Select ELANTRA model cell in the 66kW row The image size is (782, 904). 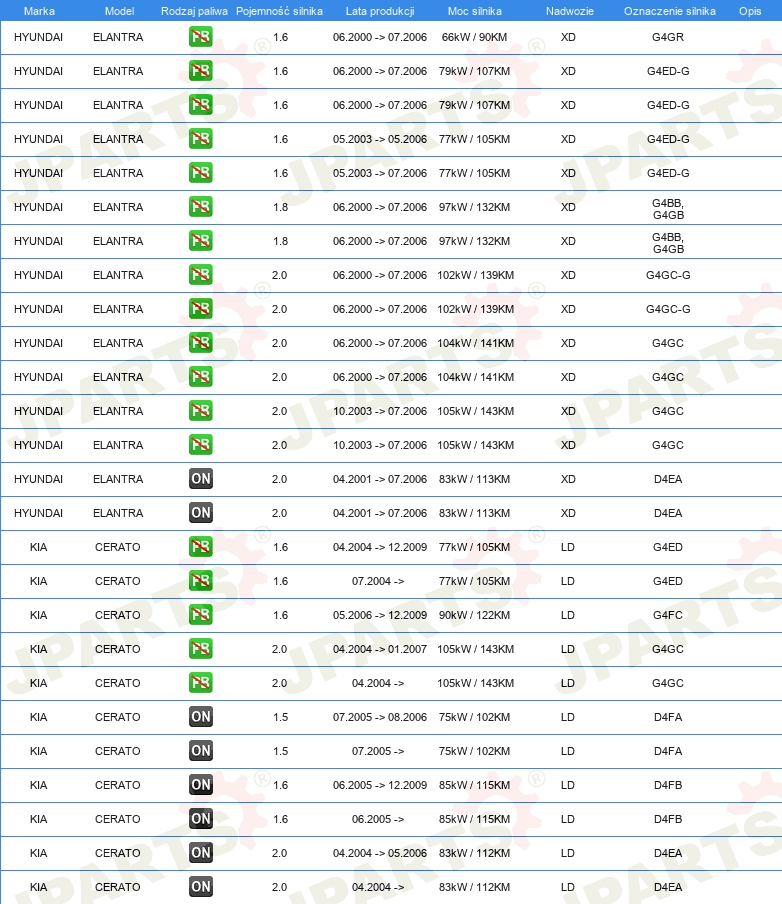118,37
